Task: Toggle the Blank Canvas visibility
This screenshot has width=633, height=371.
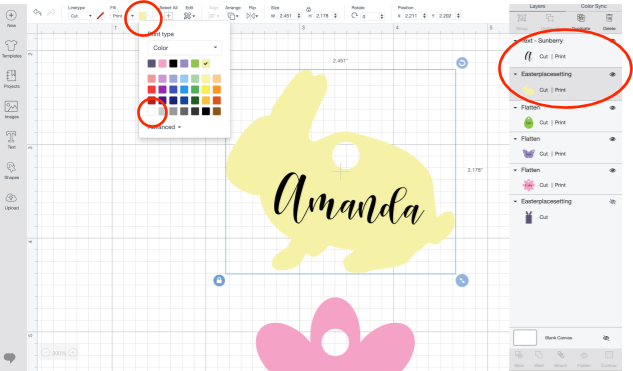Action: tap(606, 338)
